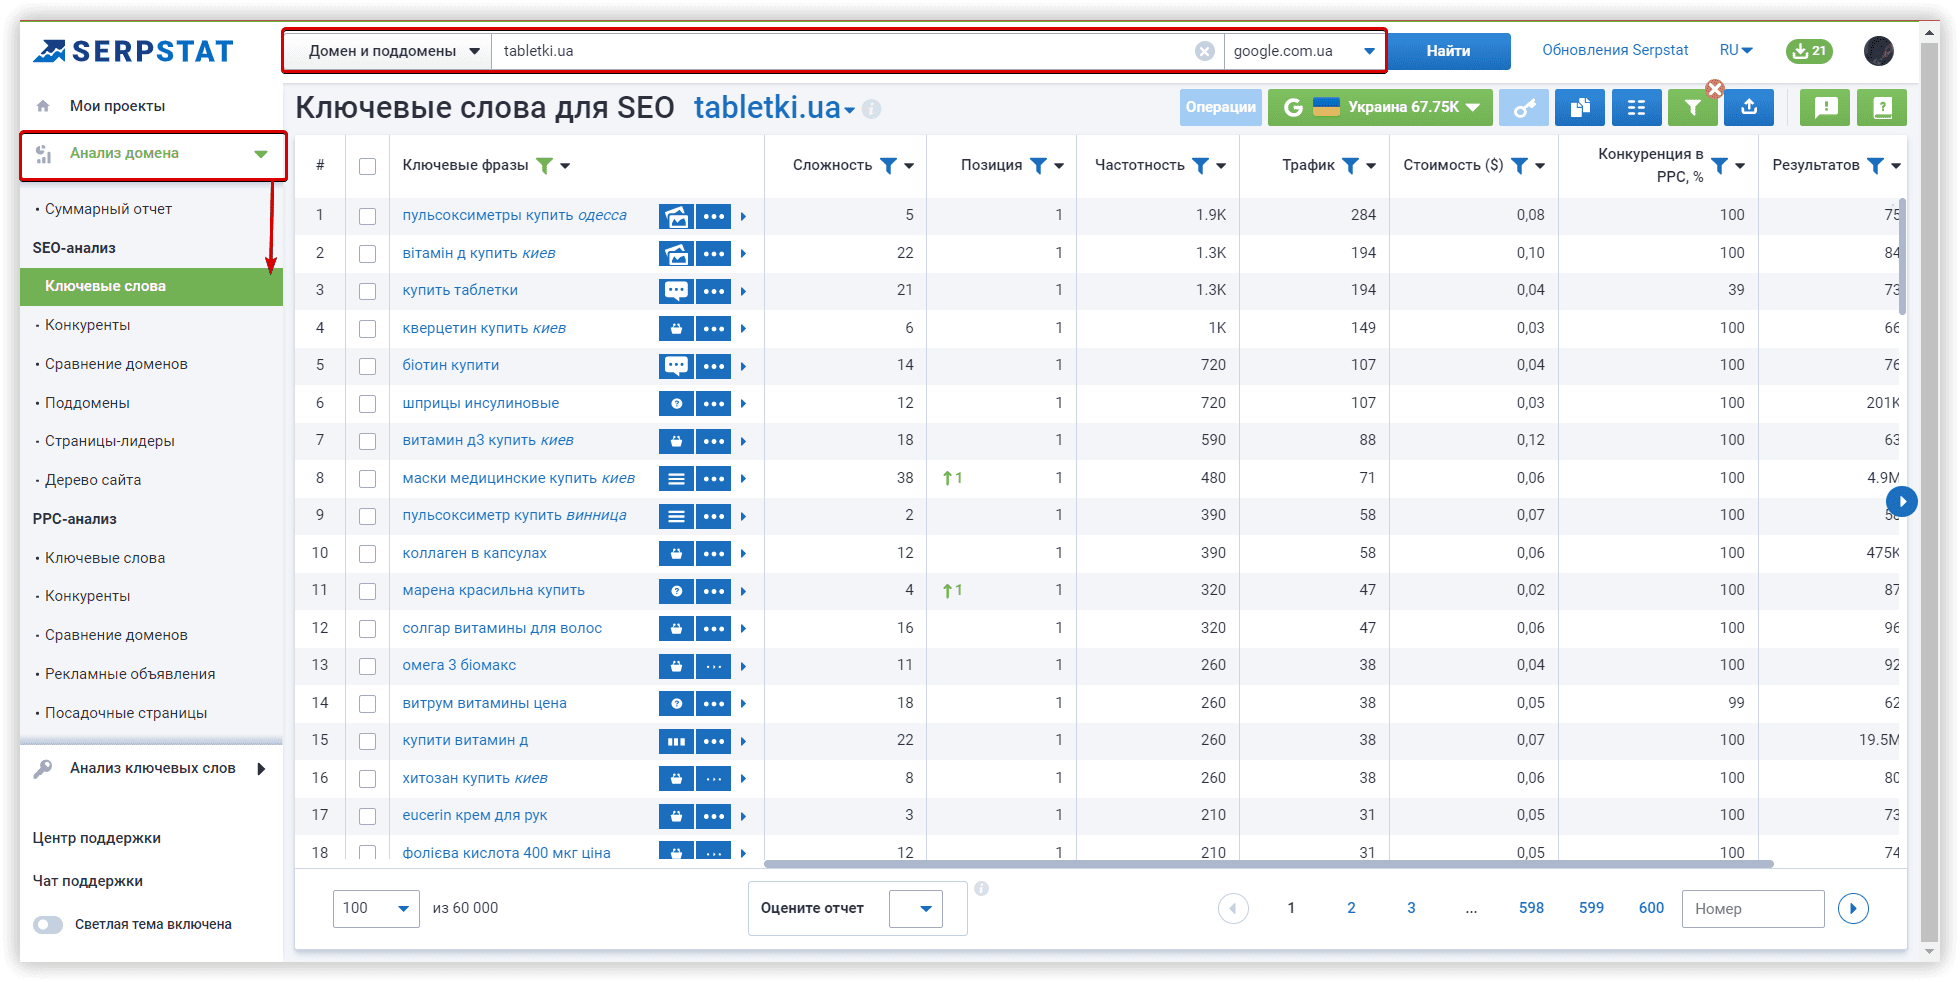Click the Serpstat logo
Viewport: 1960px width, 982px height.
tap(134, 51)
